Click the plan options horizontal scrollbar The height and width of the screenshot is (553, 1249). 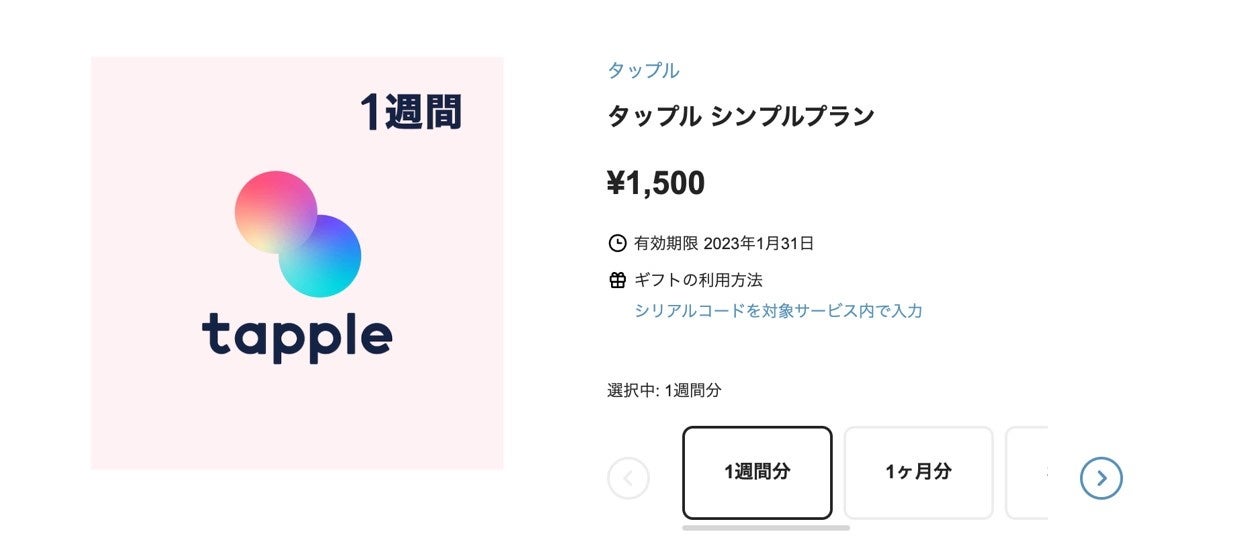click(765, 527)
